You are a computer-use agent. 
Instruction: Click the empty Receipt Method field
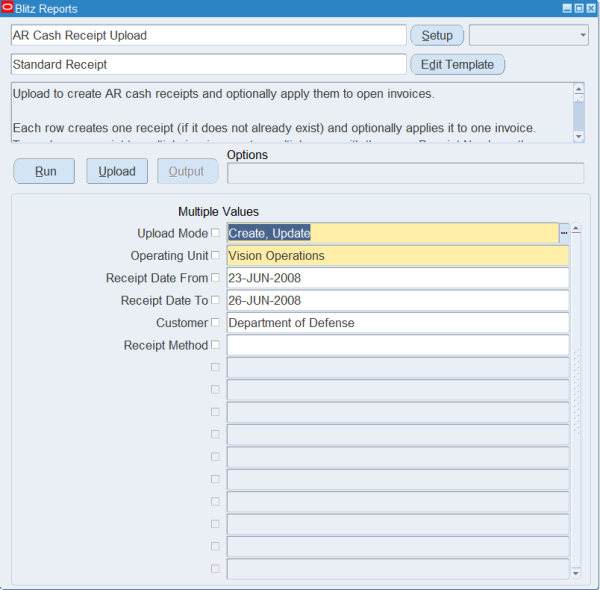pos(398,345)
